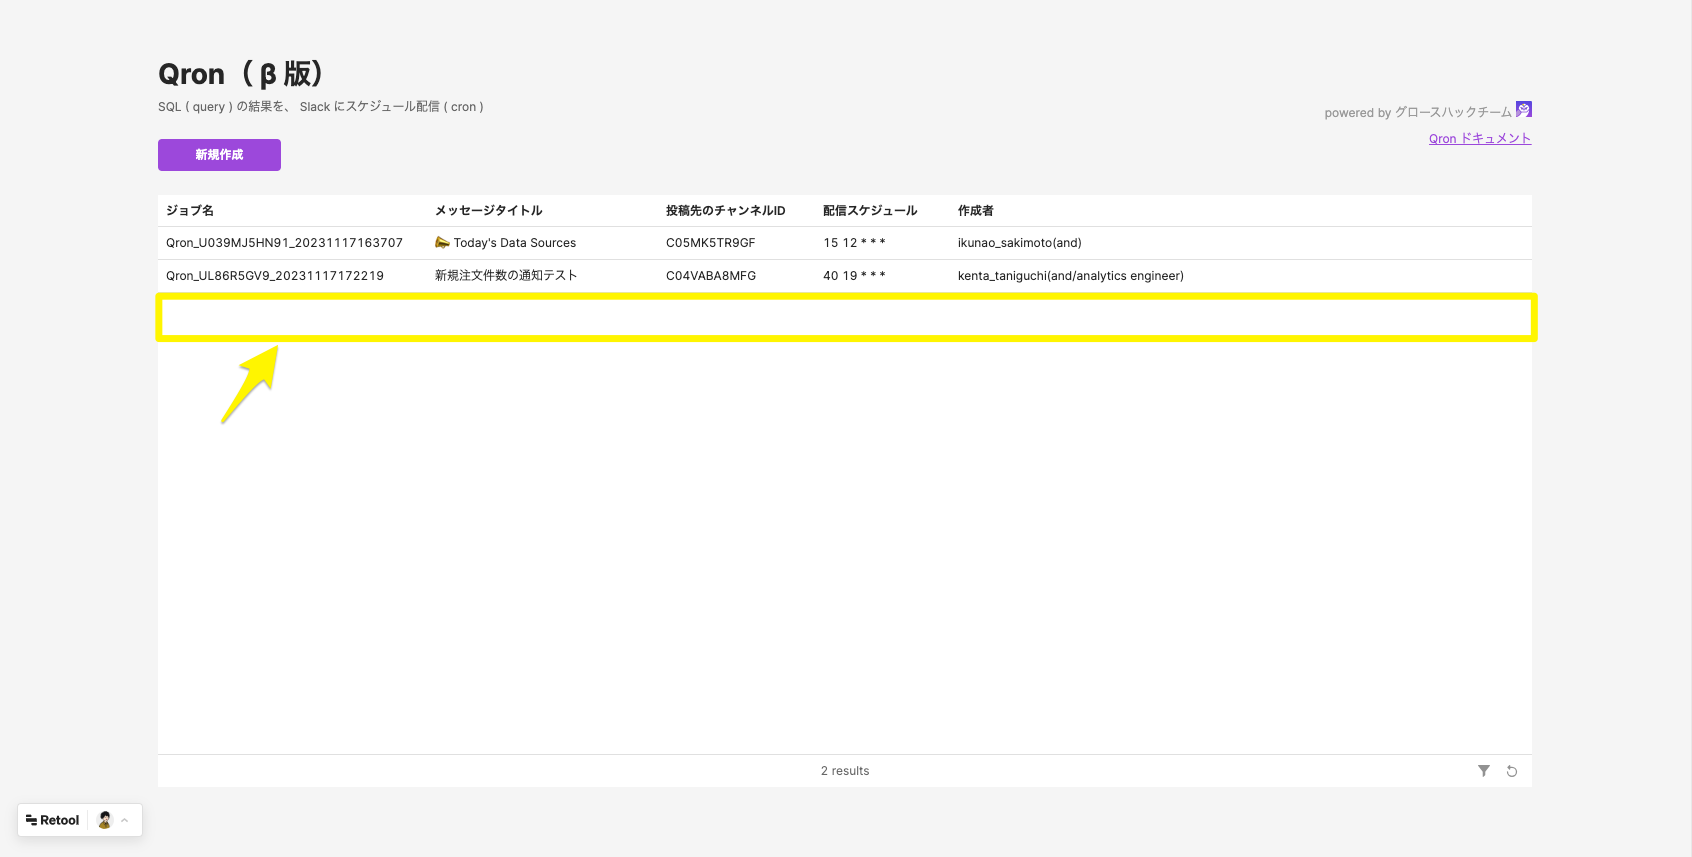This screenshot has width=1692, height=857.
Task: Click the Retool logo badge
Action: tap(53, 820)
